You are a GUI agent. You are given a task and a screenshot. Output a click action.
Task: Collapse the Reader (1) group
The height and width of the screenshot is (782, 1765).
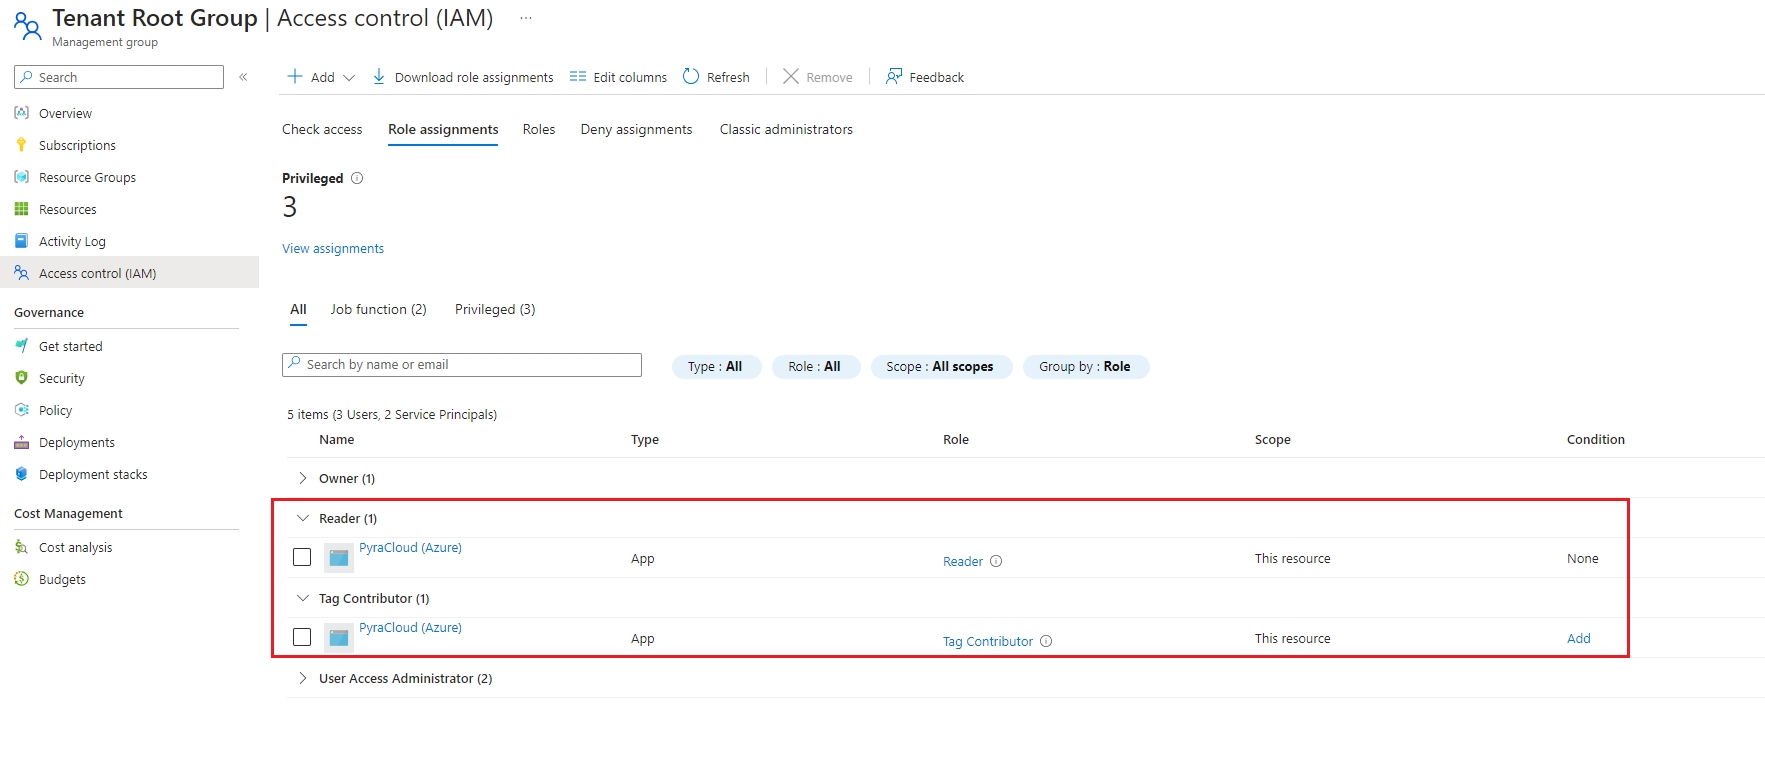pos(303,518)
